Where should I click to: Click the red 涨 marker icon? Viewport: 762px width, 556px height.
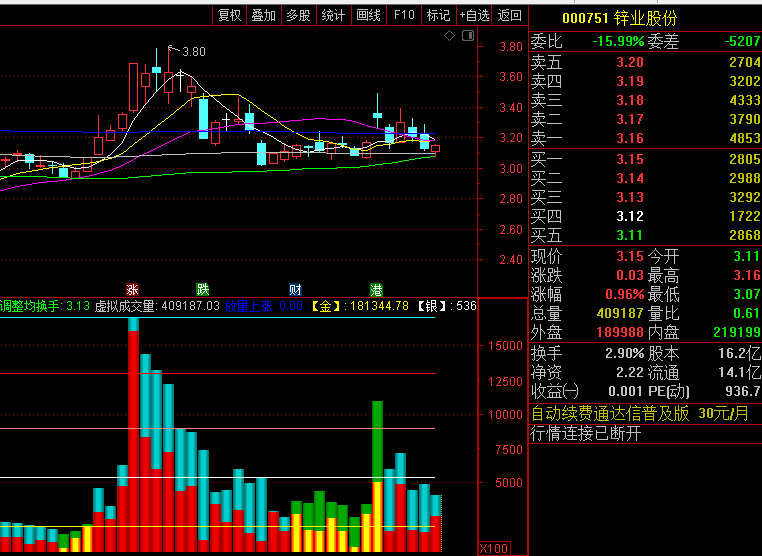[132, 289]
